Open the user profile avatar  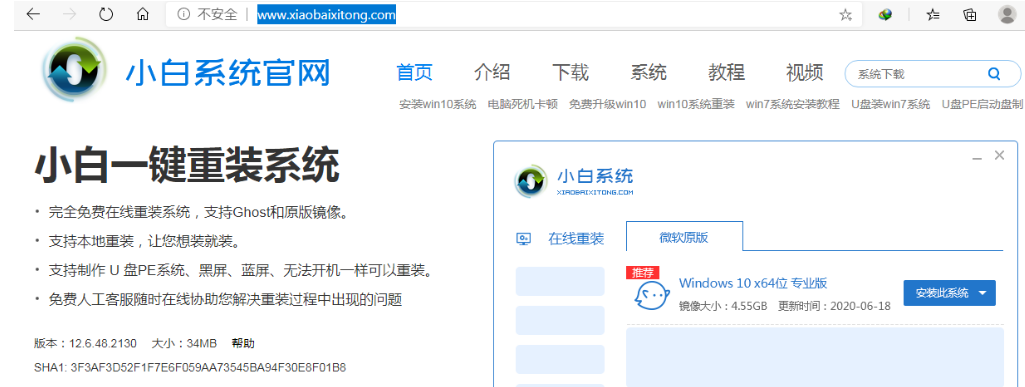(1008, 14)
